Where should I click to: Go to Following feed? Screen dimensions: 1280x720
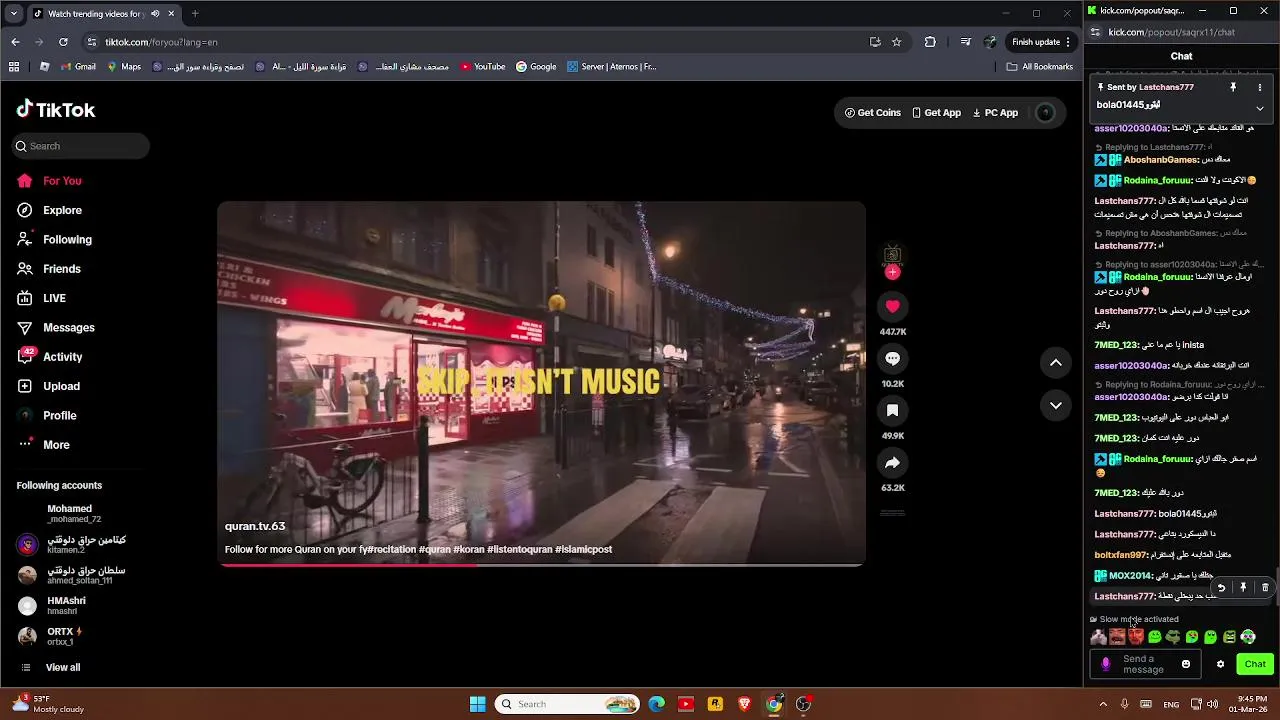[x=54, y=240]
